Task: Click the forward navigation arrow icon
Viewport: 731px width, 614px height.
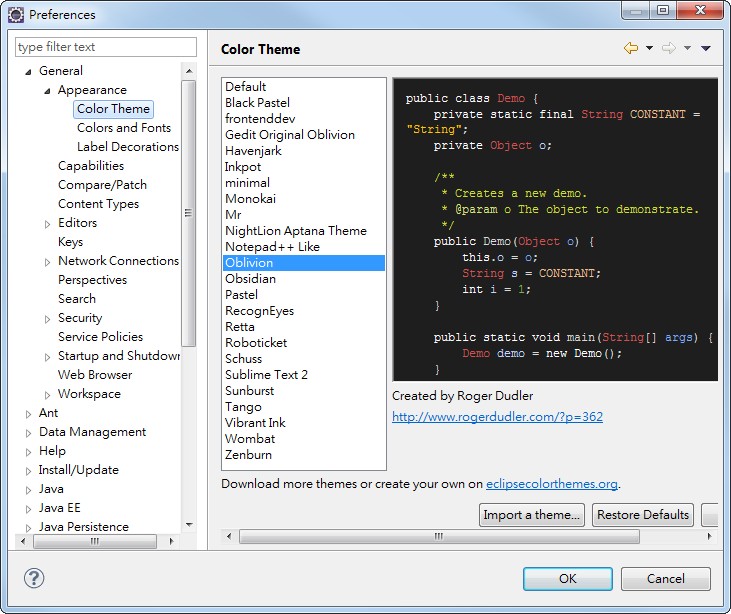Action: [669, 48]
